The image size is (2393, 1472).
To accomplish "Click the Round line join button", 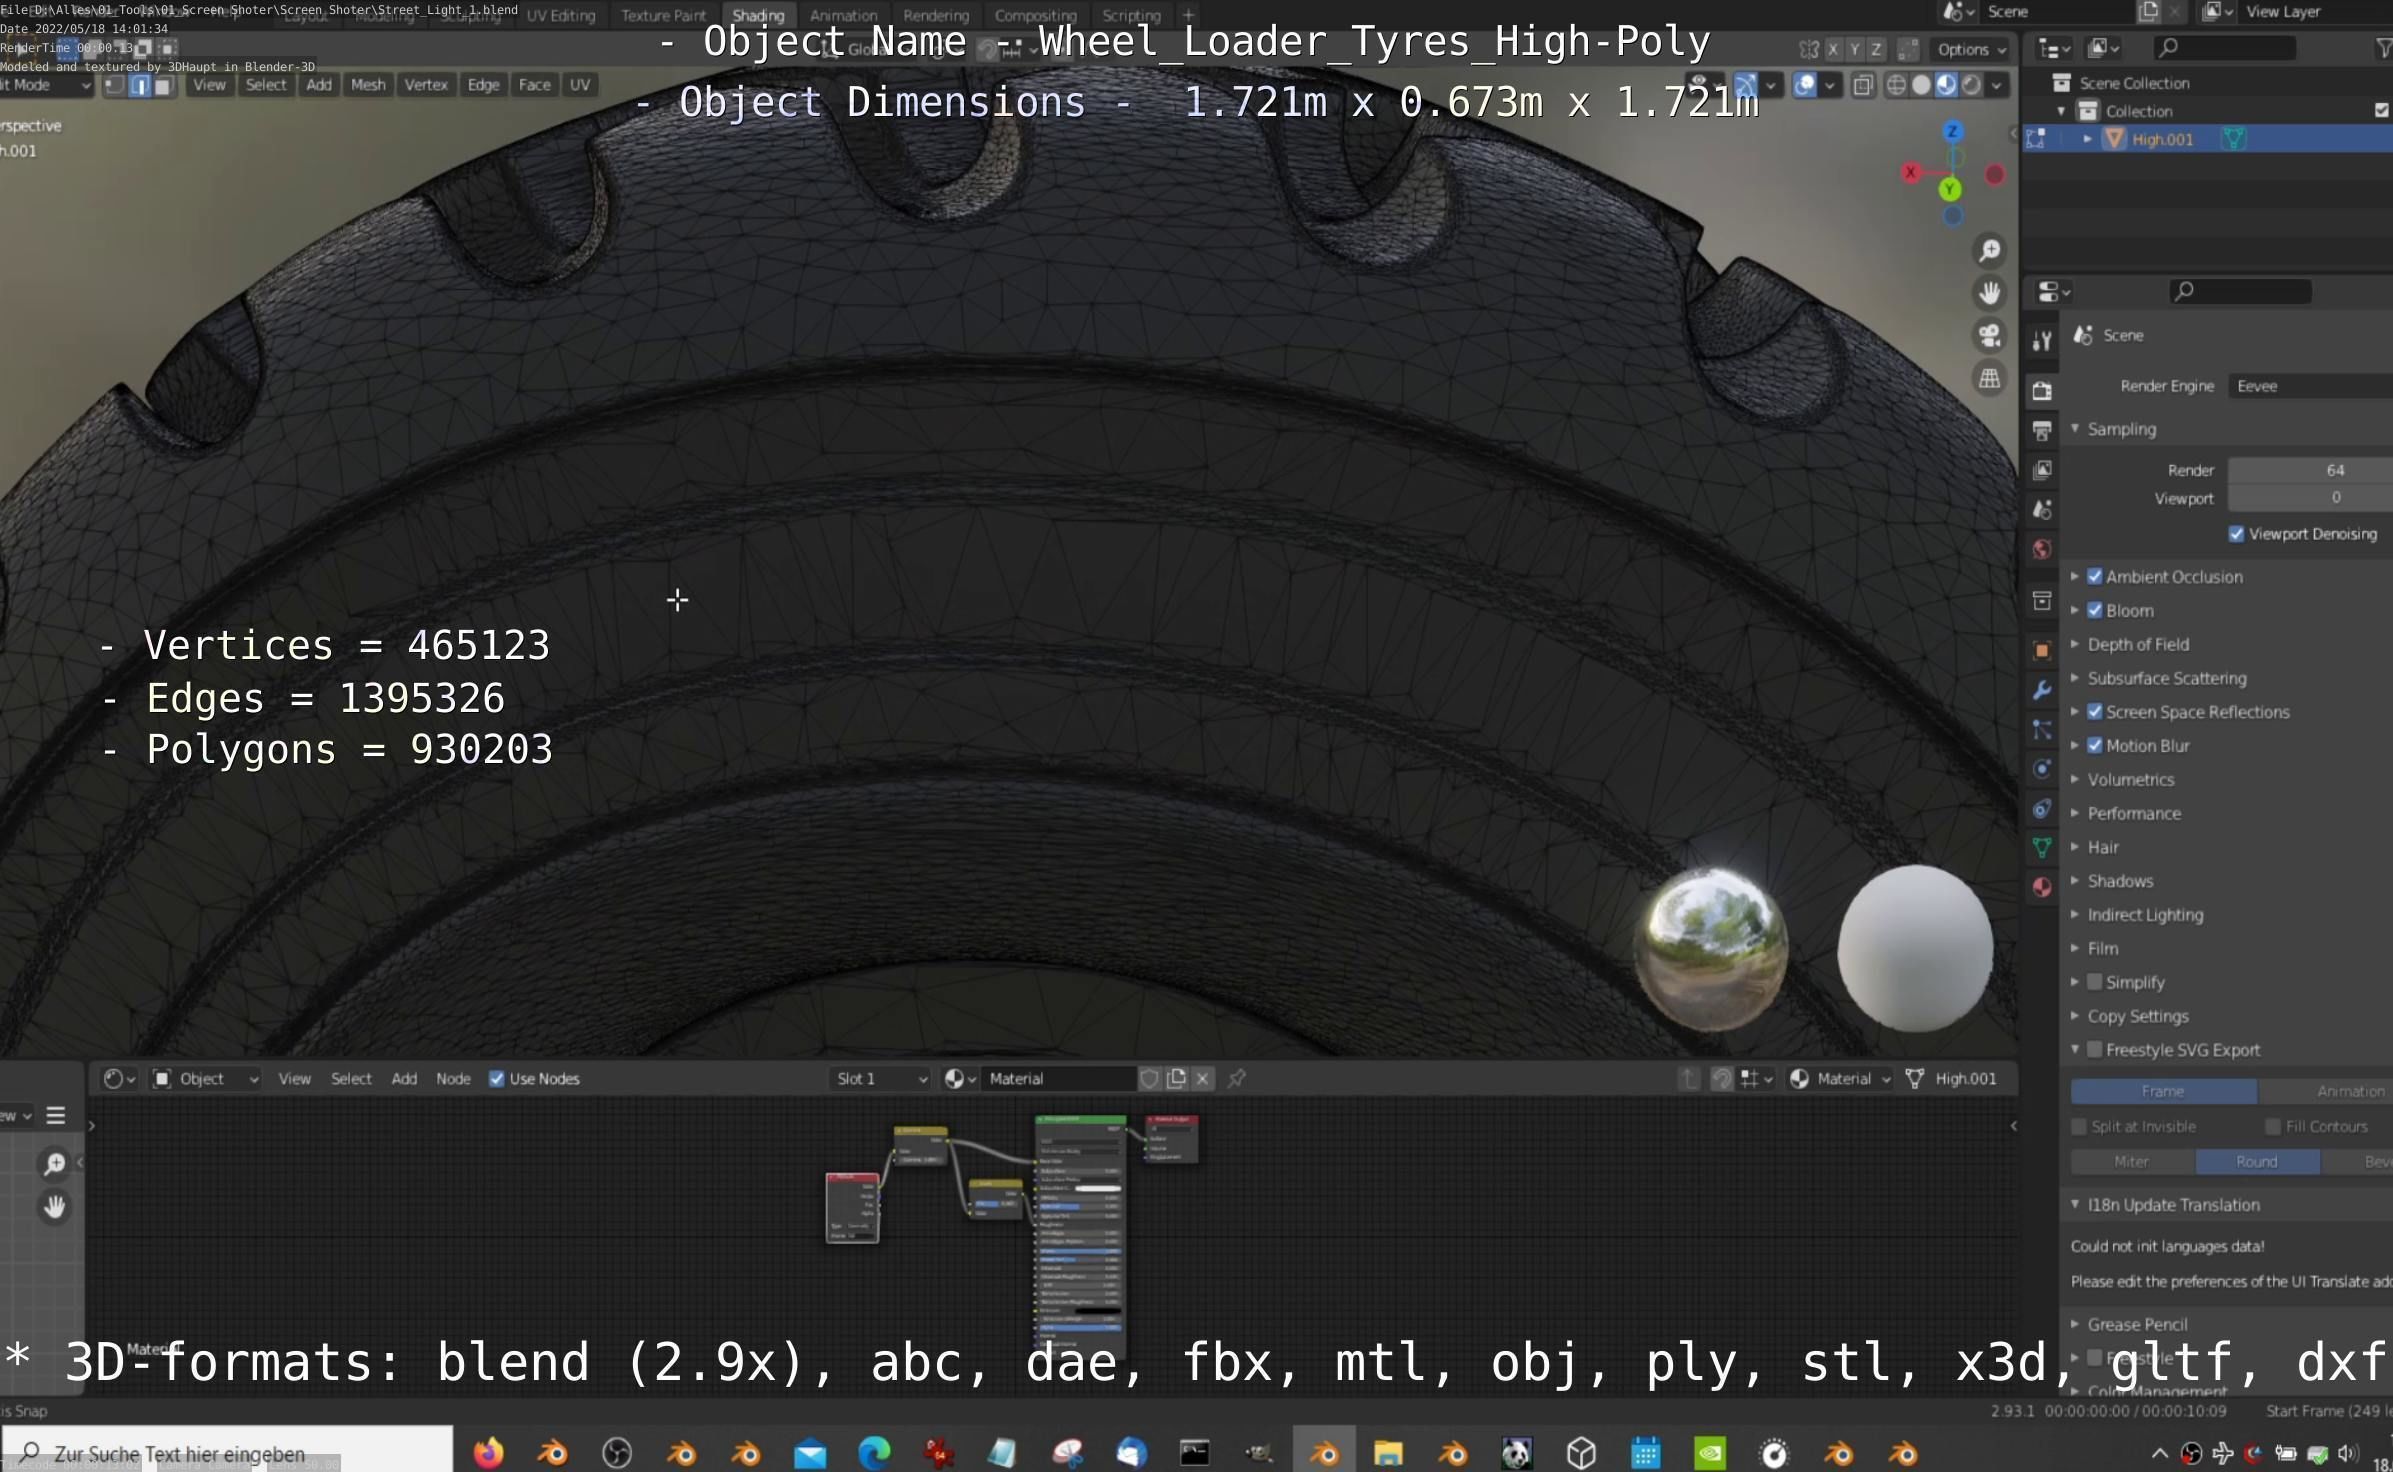I will (x=2256, y=1161).
